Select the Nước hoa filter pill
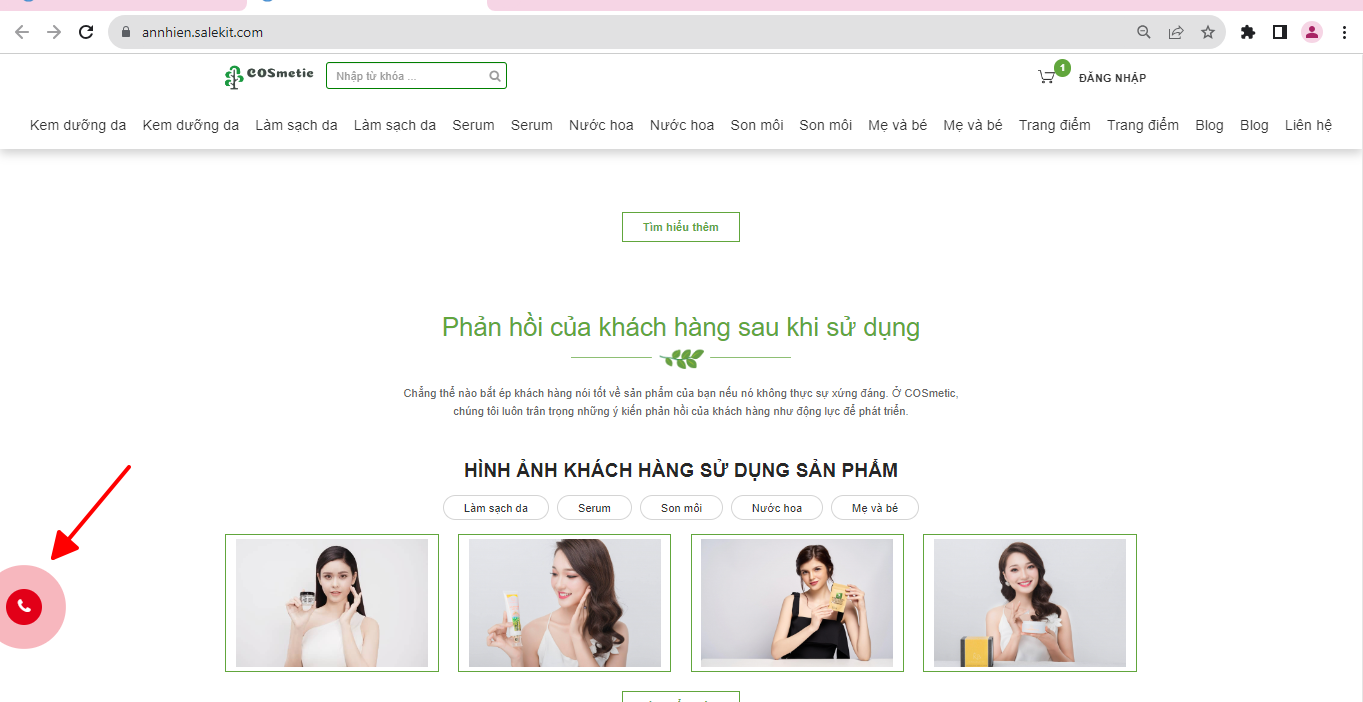 tap(778, 508)
